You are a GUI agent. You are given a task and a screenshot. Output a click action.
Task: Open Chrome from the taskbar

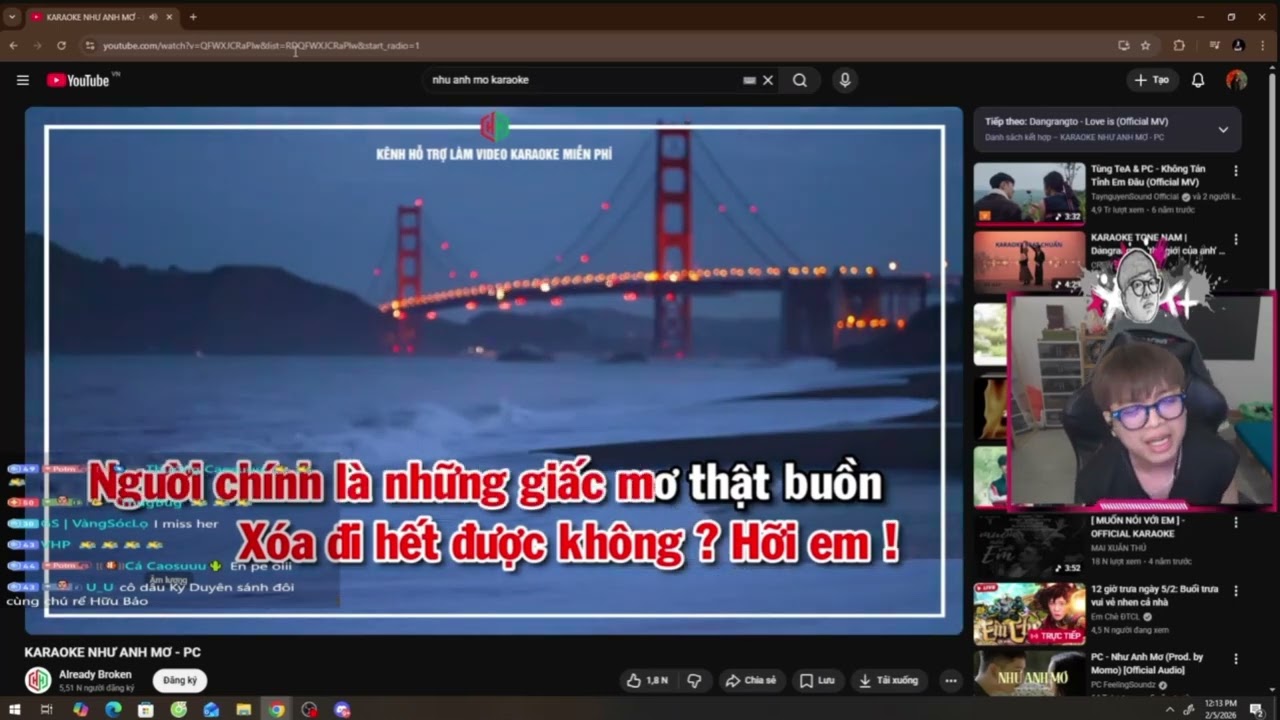277,710
